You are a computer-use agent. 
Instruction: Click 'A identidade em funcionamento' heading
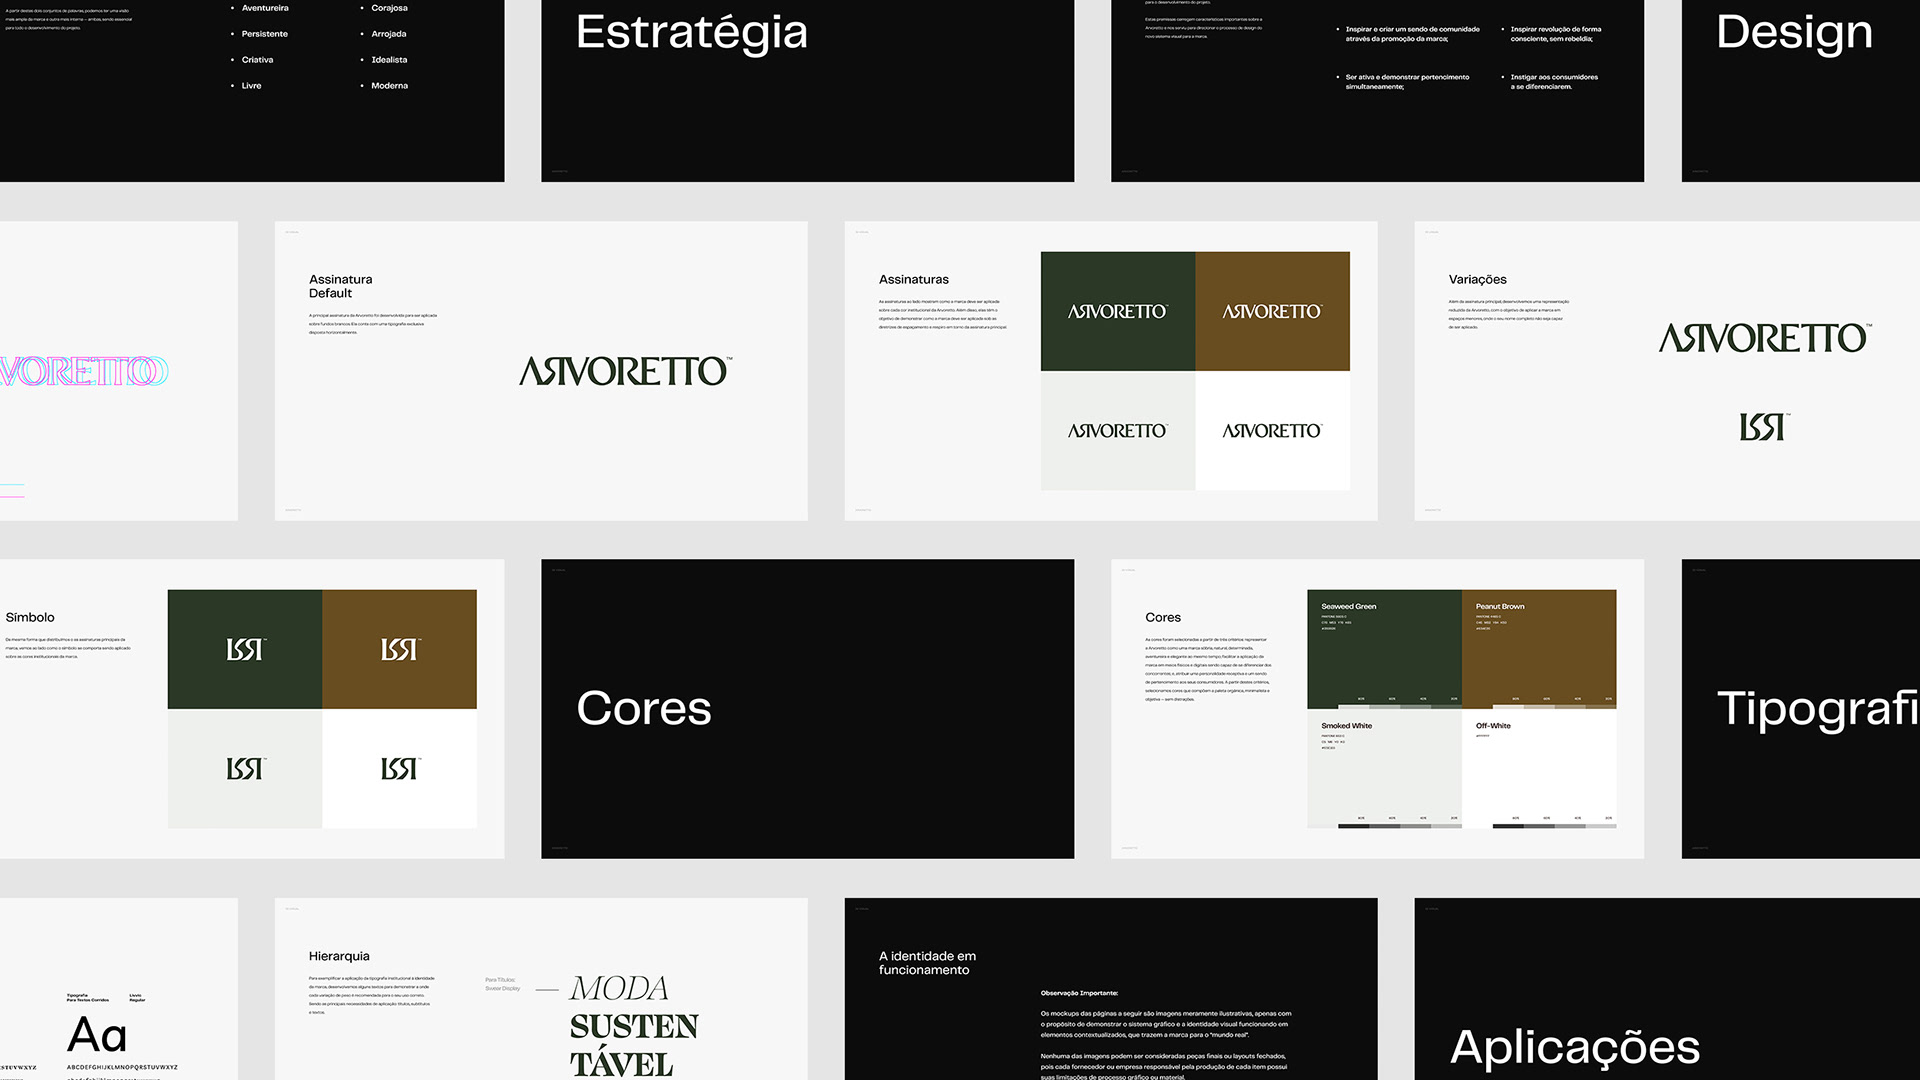(927, 963)
